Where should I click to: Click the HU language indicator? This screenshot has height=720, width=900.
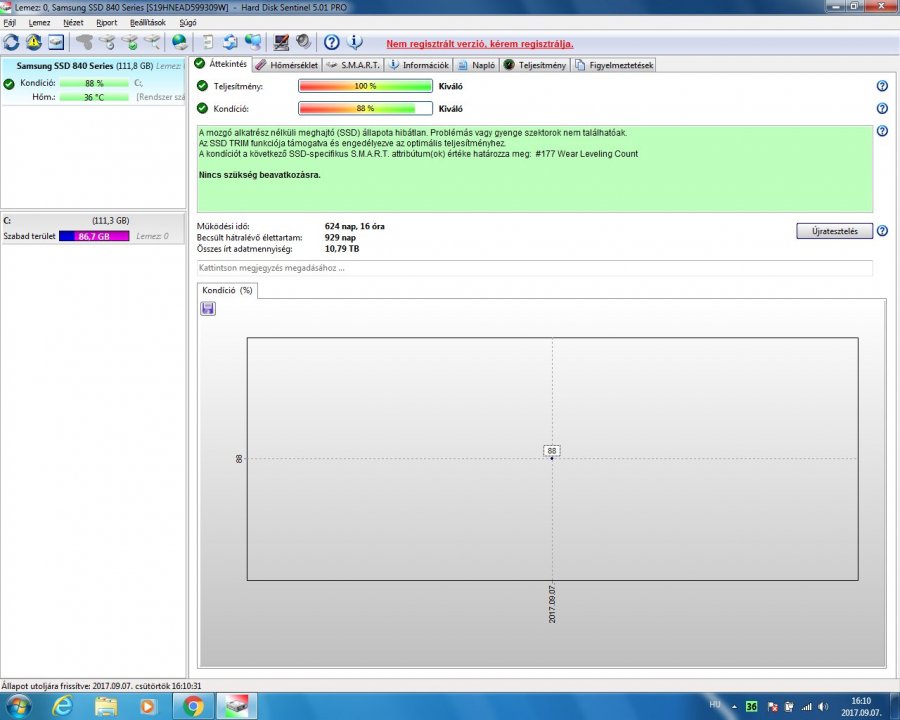pyautogui.click(x=715, y=704)
